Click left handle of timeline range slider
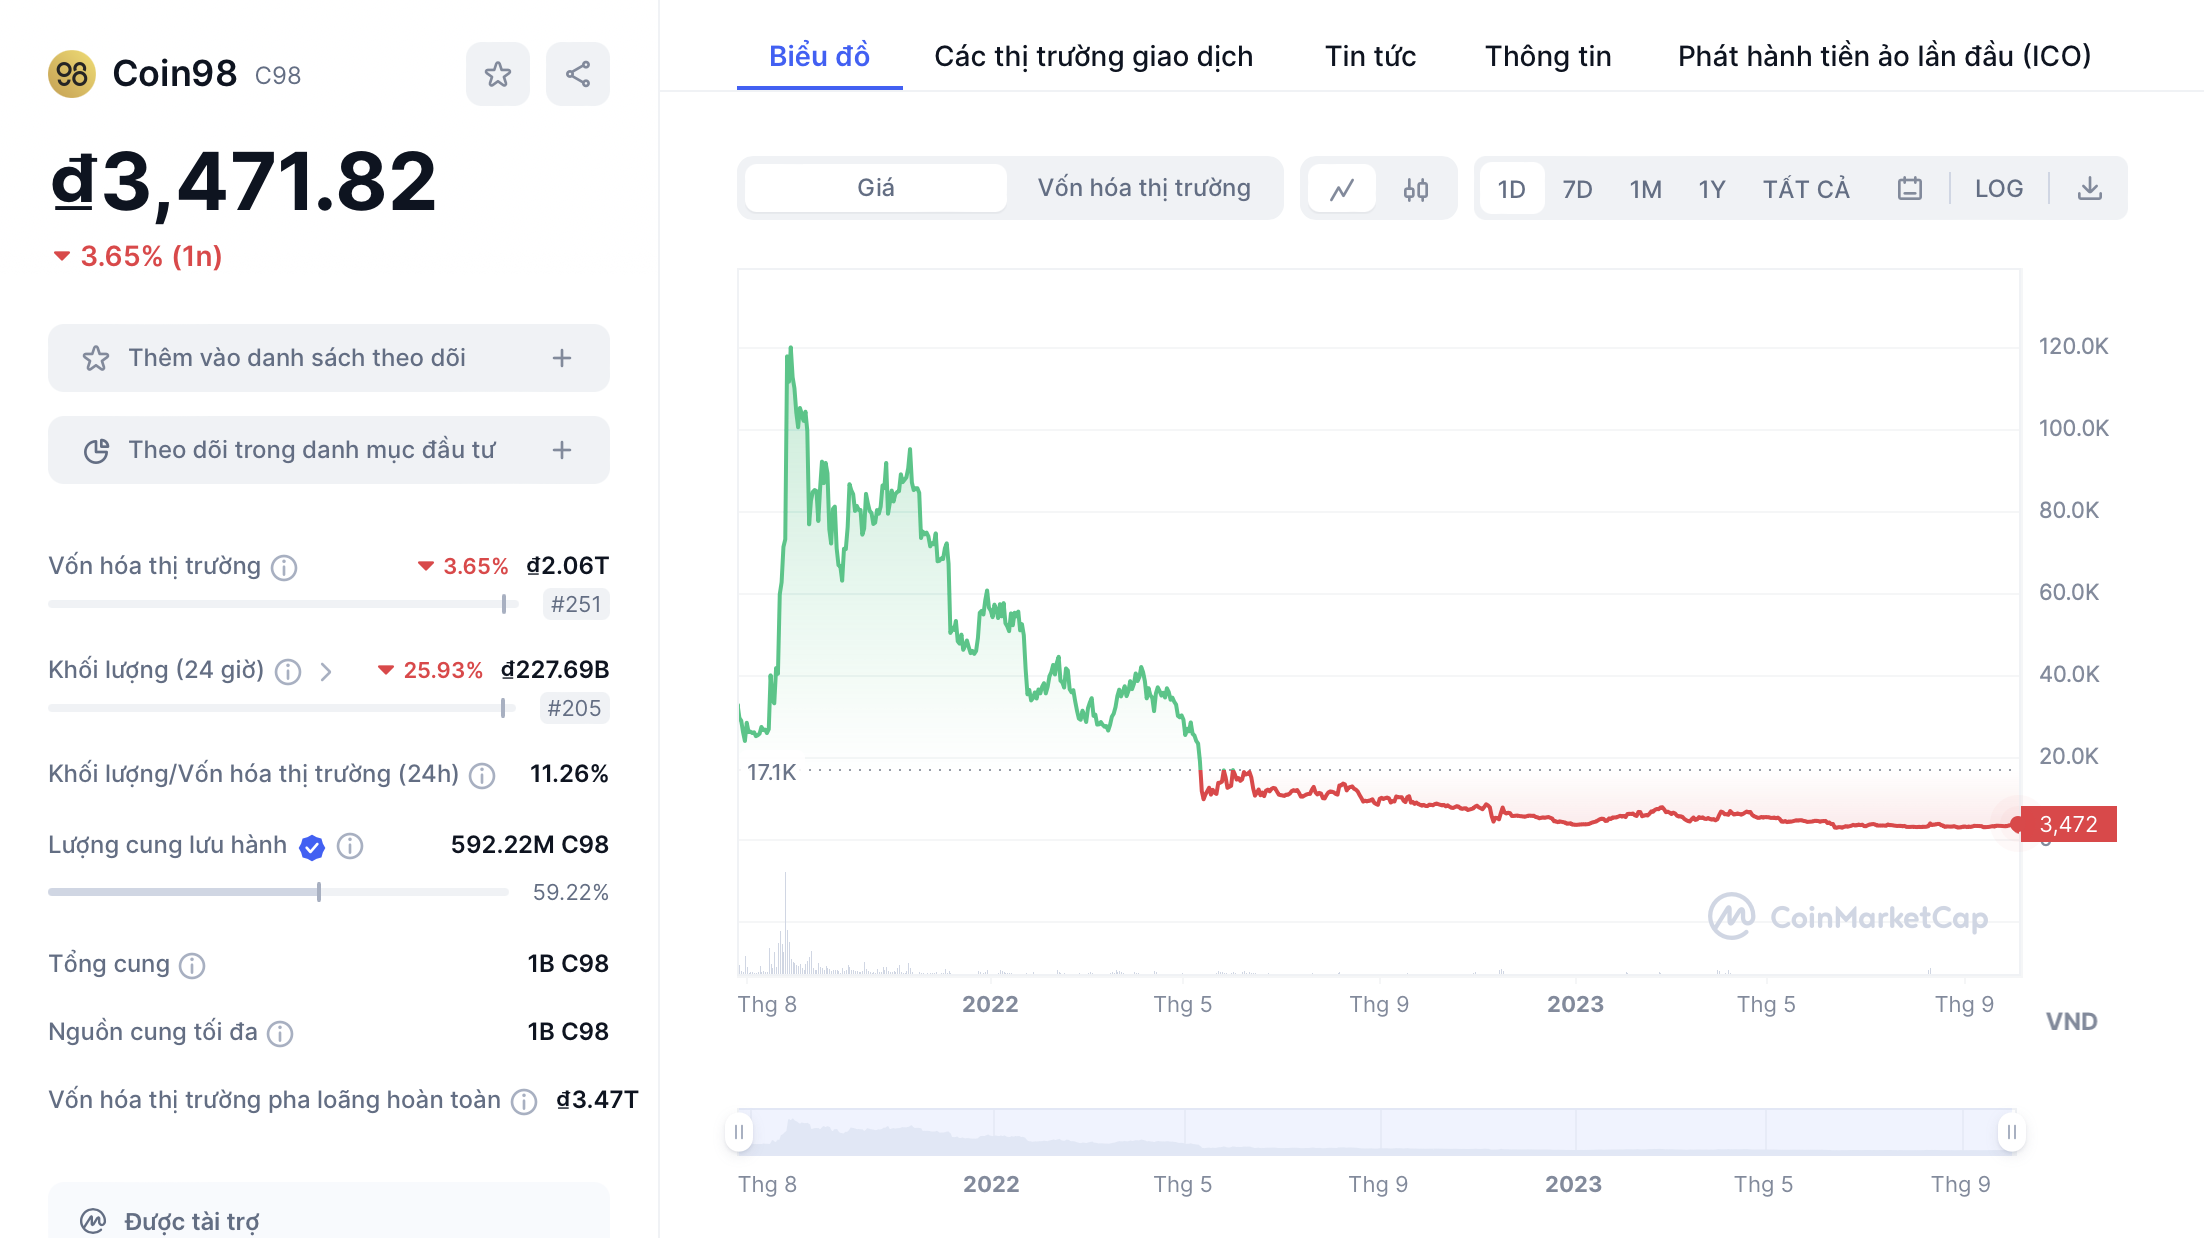 tap(739, 1132)
